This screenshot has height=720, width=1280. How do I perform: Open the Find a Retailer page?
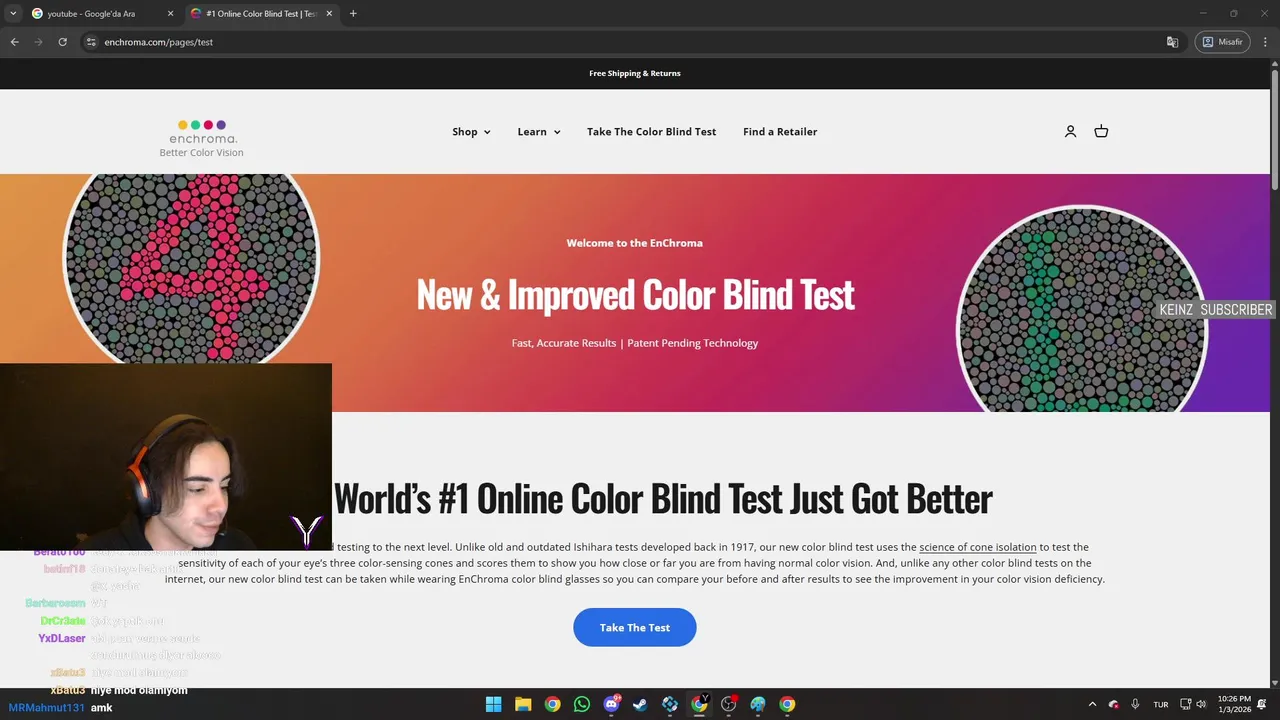780,131
